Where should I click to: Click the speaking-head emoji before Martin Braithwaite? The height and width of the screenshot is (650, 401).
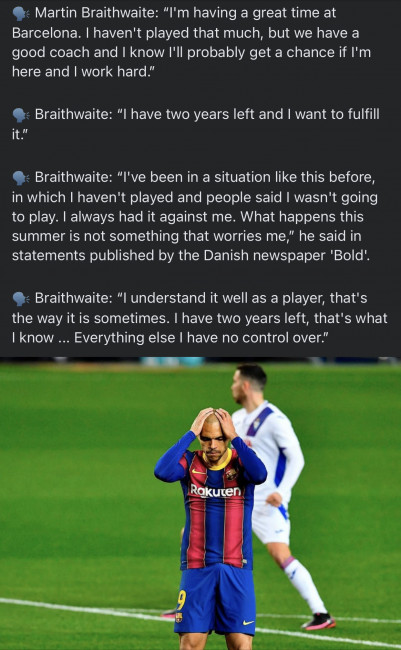[20, 14]
